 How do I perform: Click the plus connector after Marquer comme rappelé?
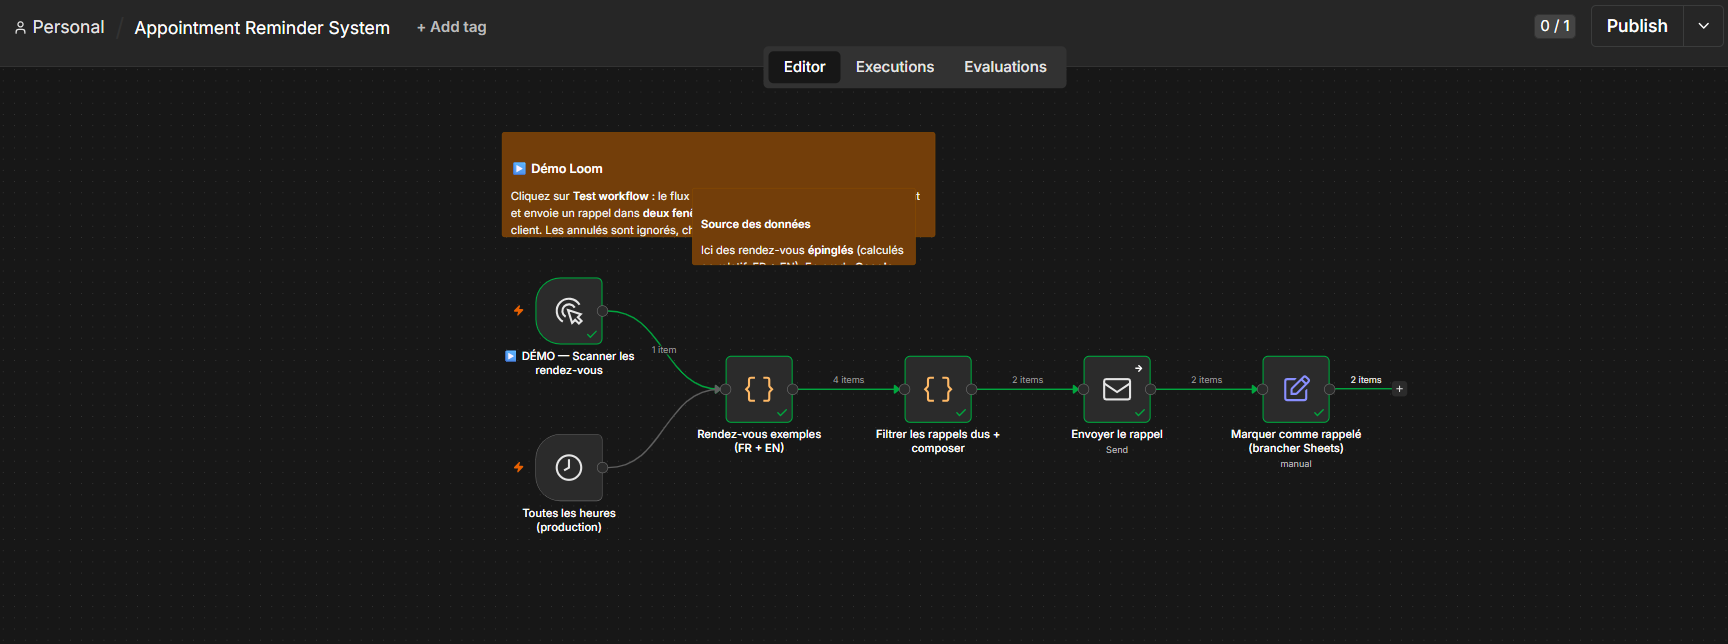(1399, 389)
